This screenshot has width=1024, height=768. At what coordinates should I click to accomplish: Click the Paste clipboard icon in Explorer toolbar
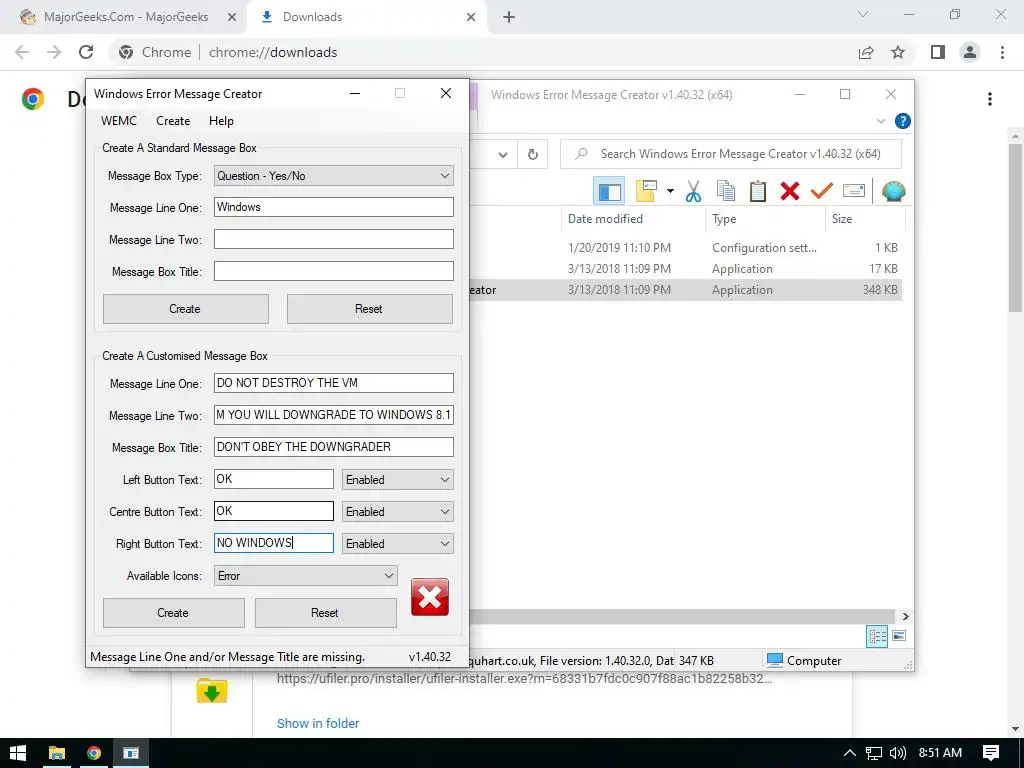point(758,191)
